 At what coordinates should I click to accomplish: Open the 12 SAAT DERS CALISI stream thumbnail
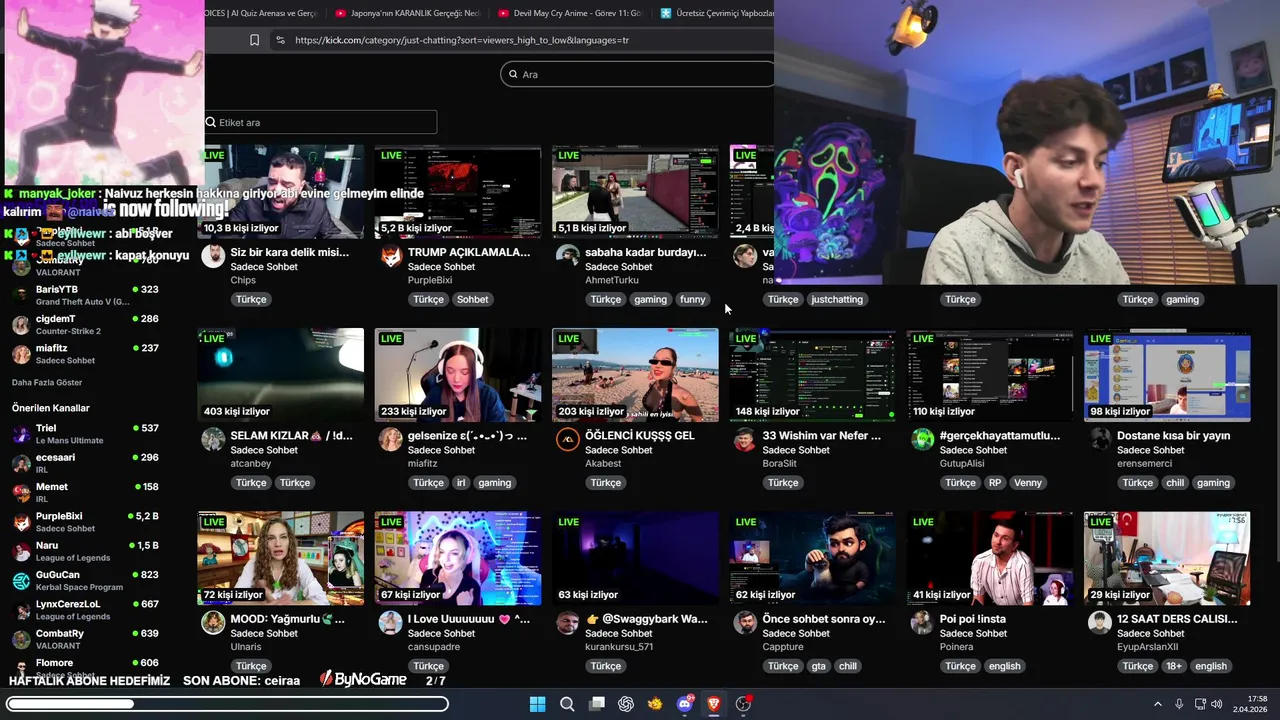[1167, 558]
